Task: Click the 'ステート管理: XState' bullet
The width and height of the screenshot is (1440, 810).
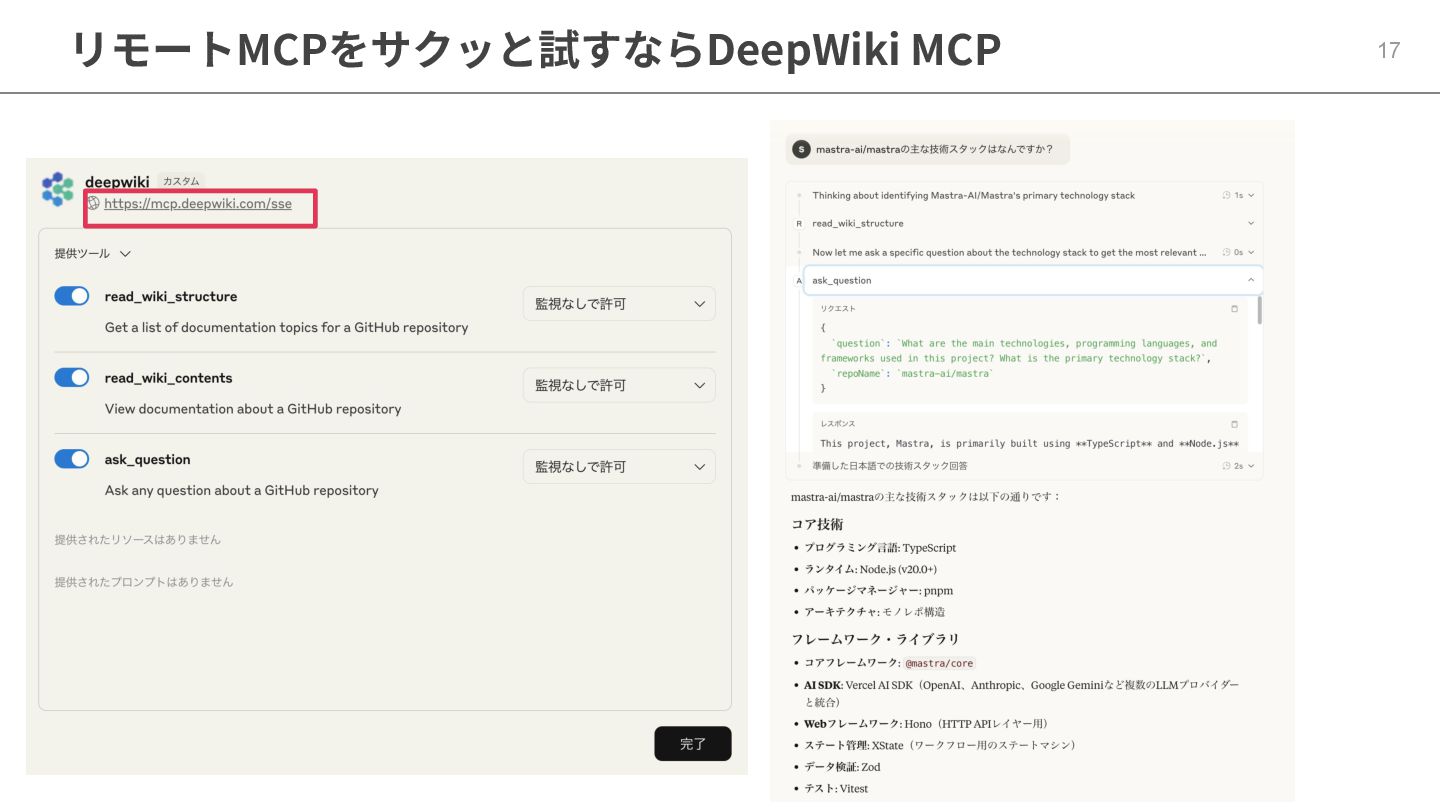Action: (940, 745)
